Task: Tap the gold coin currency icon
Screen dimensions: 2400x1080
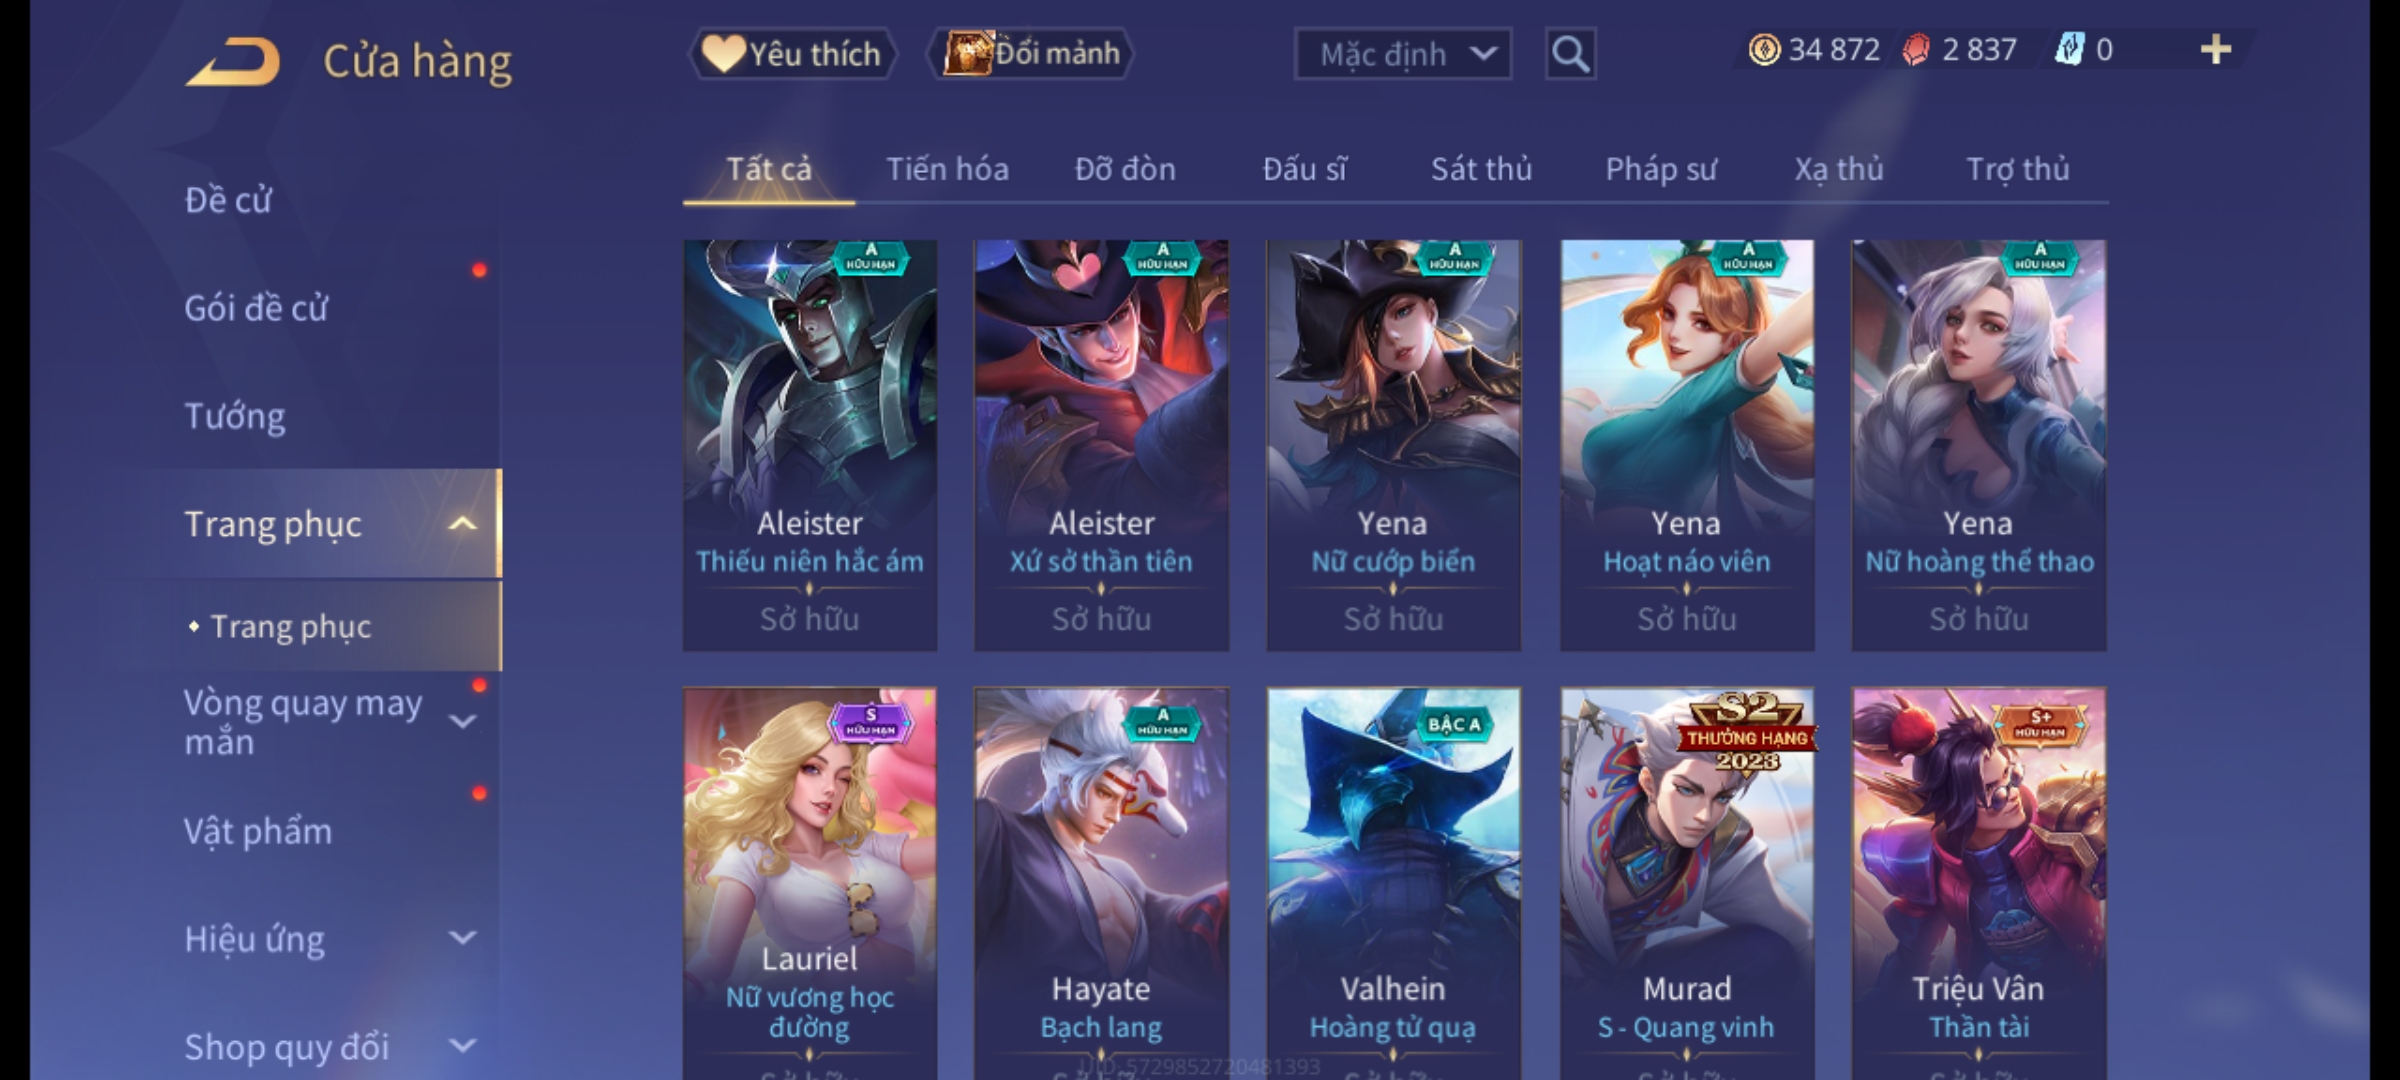Action: (x=1764, y=50)
